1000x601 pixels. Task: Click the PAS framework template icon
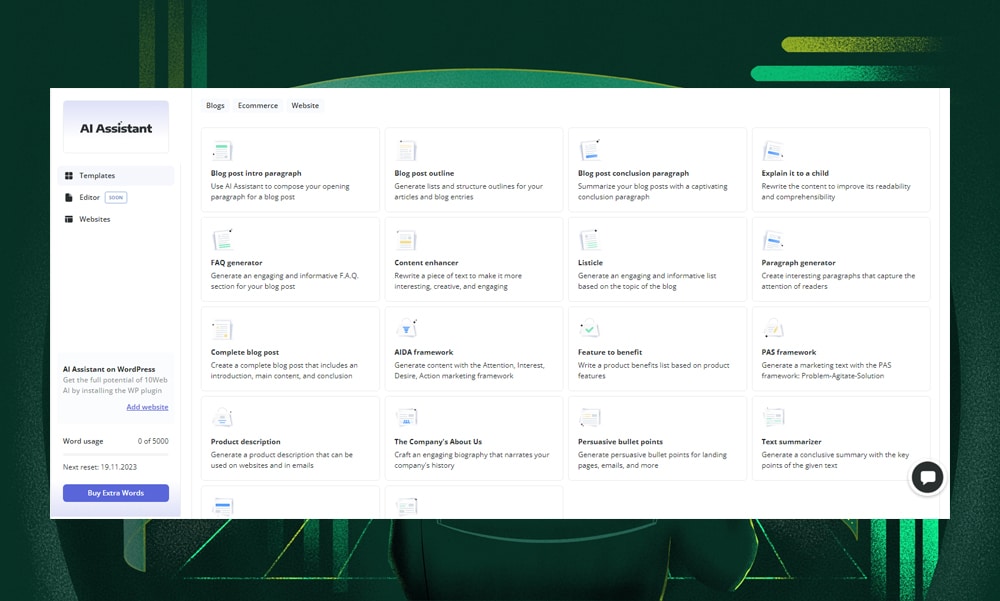773,329
